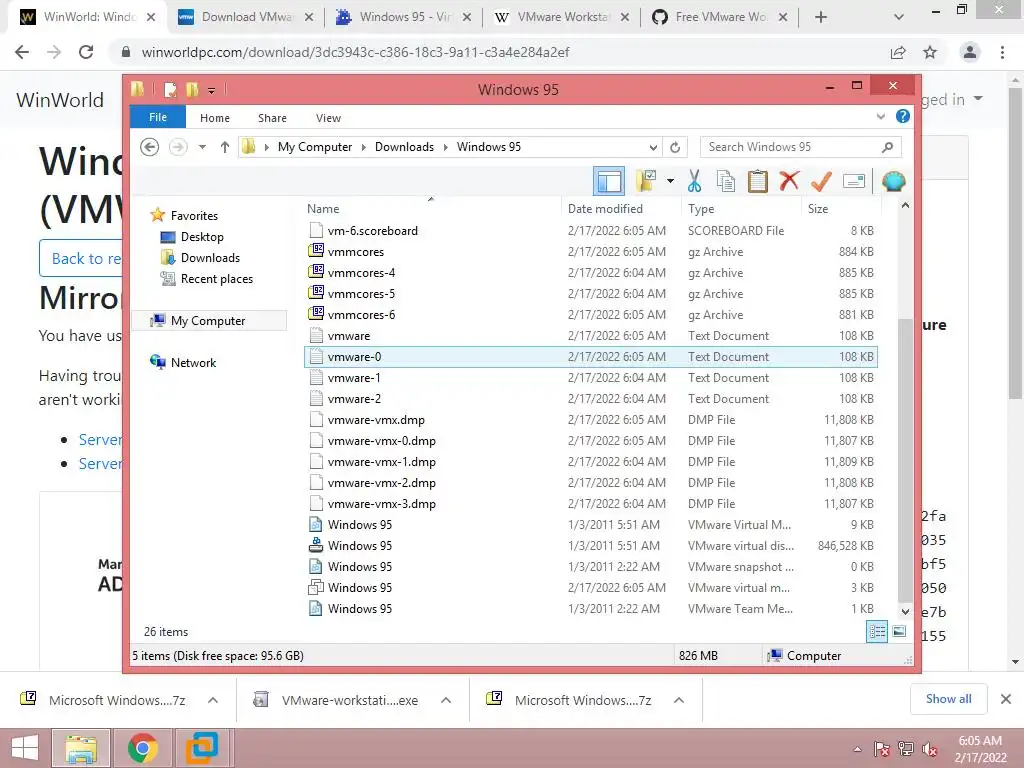Click the Cut scissors icon

(694, 181)
